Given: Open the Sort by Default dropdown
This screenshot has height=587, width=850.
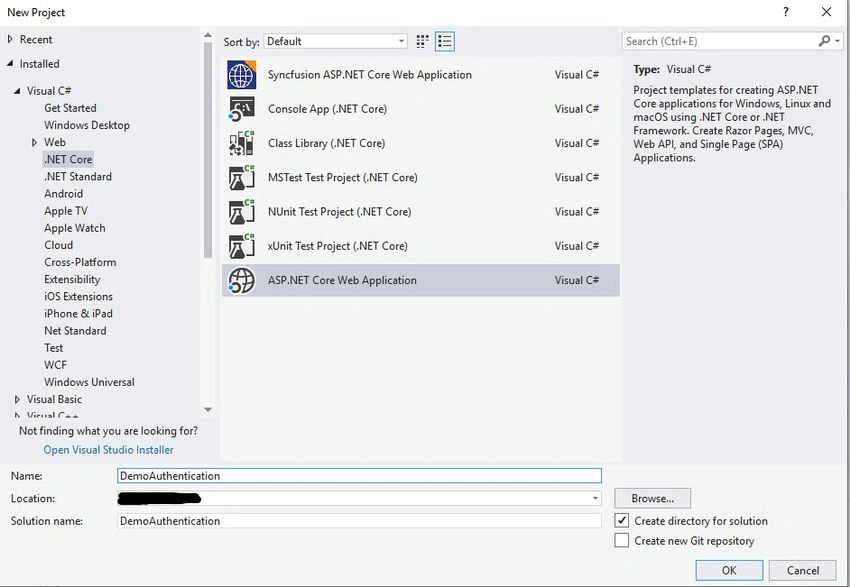Looking at the screenshot, I should tap(336, 41).
